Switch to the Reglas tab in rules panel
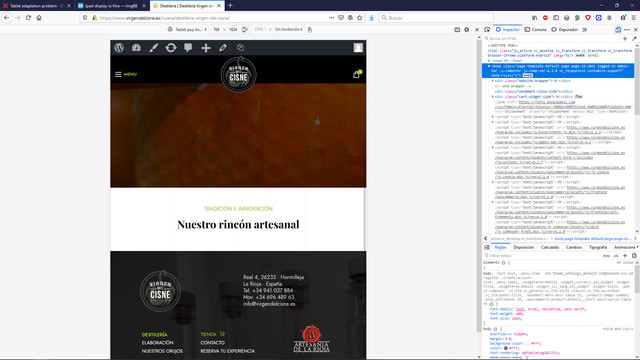Screen dimensions: 640x360 click(500, 247)
